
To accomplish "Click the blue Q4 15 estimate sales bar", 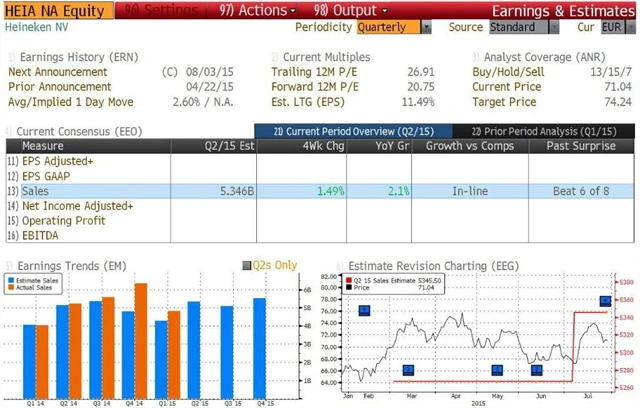I will tap(260, 349).
